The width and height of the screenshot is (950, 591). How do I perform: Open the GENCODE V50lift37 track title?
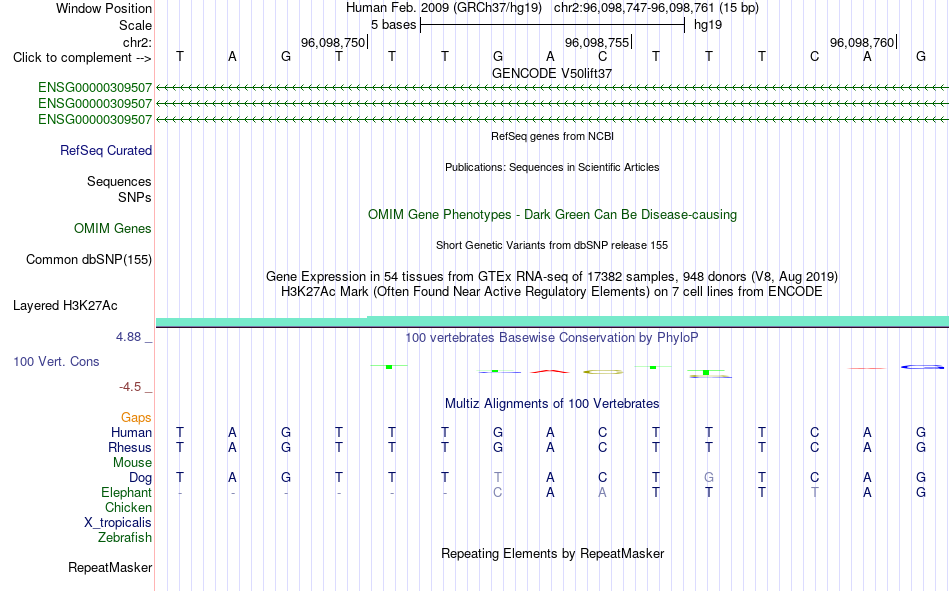pos(552,73)
